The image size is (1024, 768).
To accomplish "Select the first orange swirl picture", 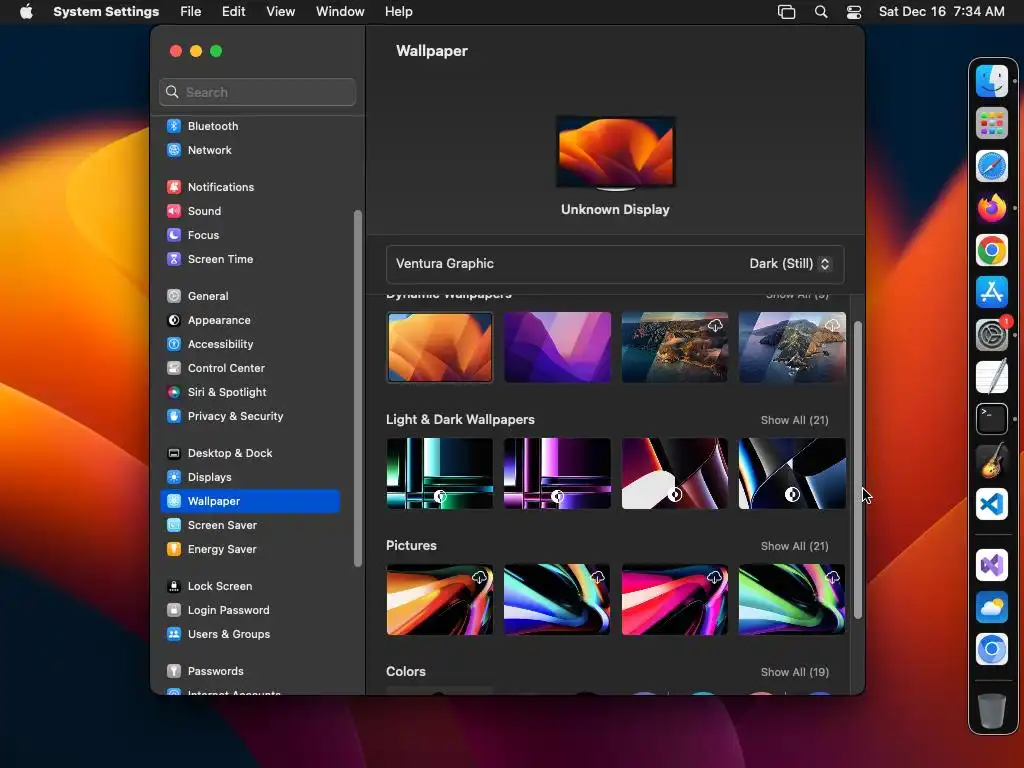I will 440,600.
